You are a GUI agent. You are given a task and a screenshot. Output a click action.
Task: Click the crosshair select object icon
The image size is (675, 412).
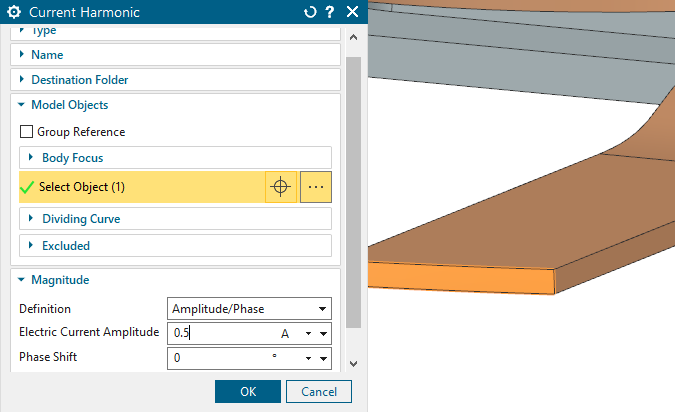(281, 187)
